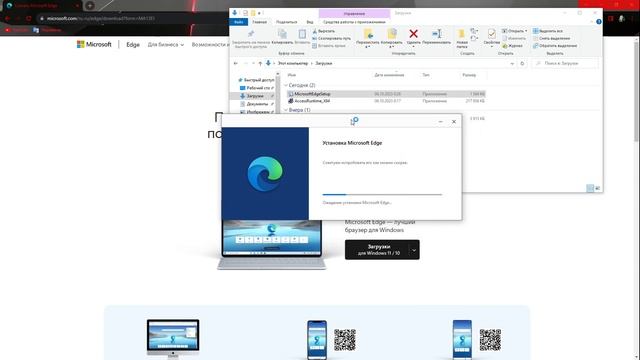Click second phone QR code on page
The width and height of the screenshot is (640, 360).
490,340
